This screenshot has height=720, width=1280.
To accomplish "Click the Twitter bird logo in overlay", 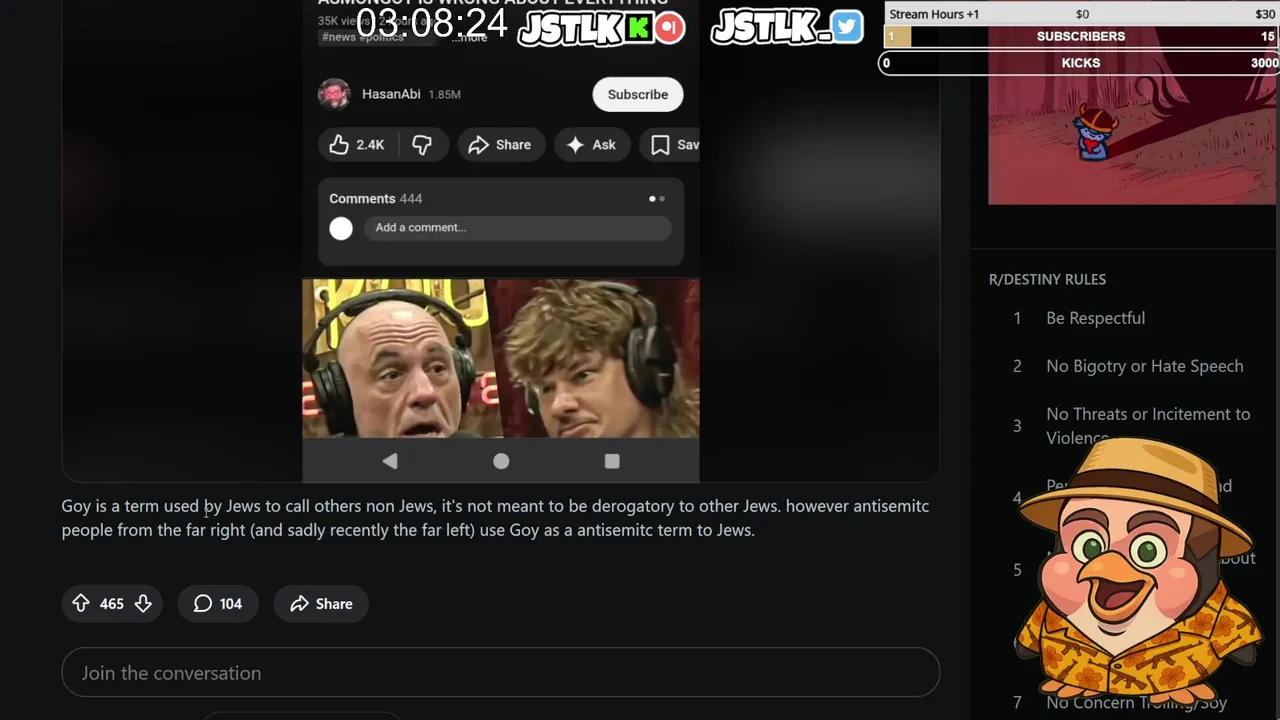I will (846, 27).
